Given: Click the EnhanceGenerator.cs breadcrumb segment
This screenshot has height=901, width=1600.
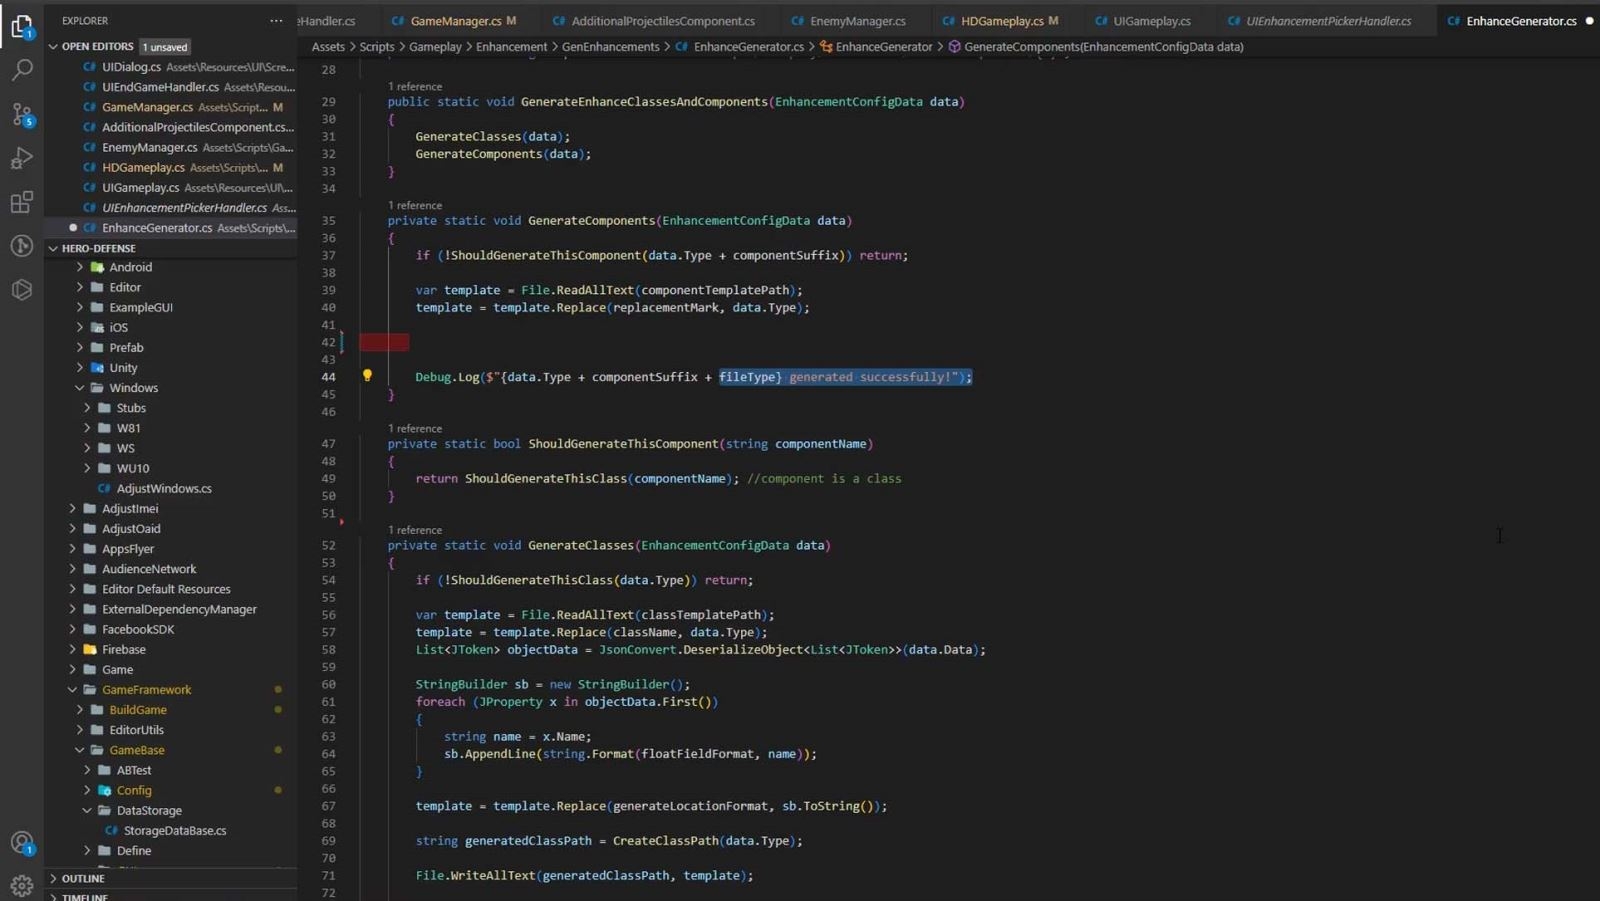Looking at the screenshot, I should (749, 46).
